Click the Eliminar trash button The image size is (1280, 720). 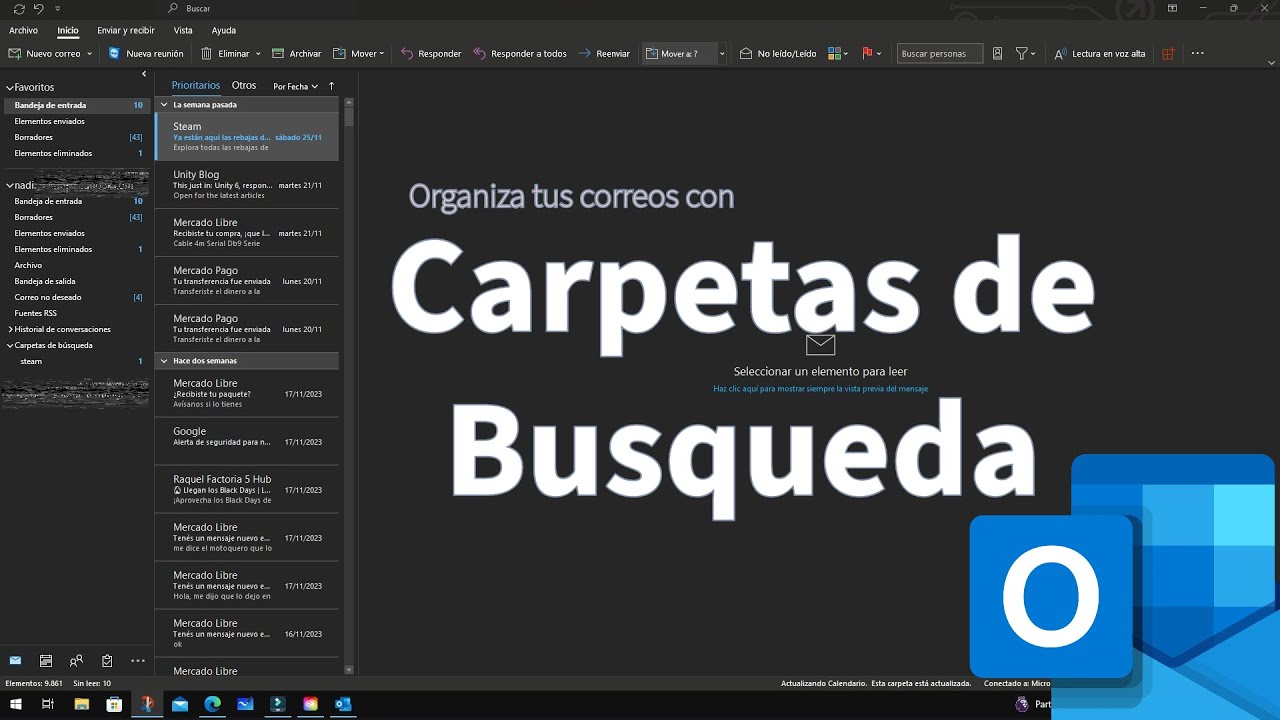click(x=225, y=54)
